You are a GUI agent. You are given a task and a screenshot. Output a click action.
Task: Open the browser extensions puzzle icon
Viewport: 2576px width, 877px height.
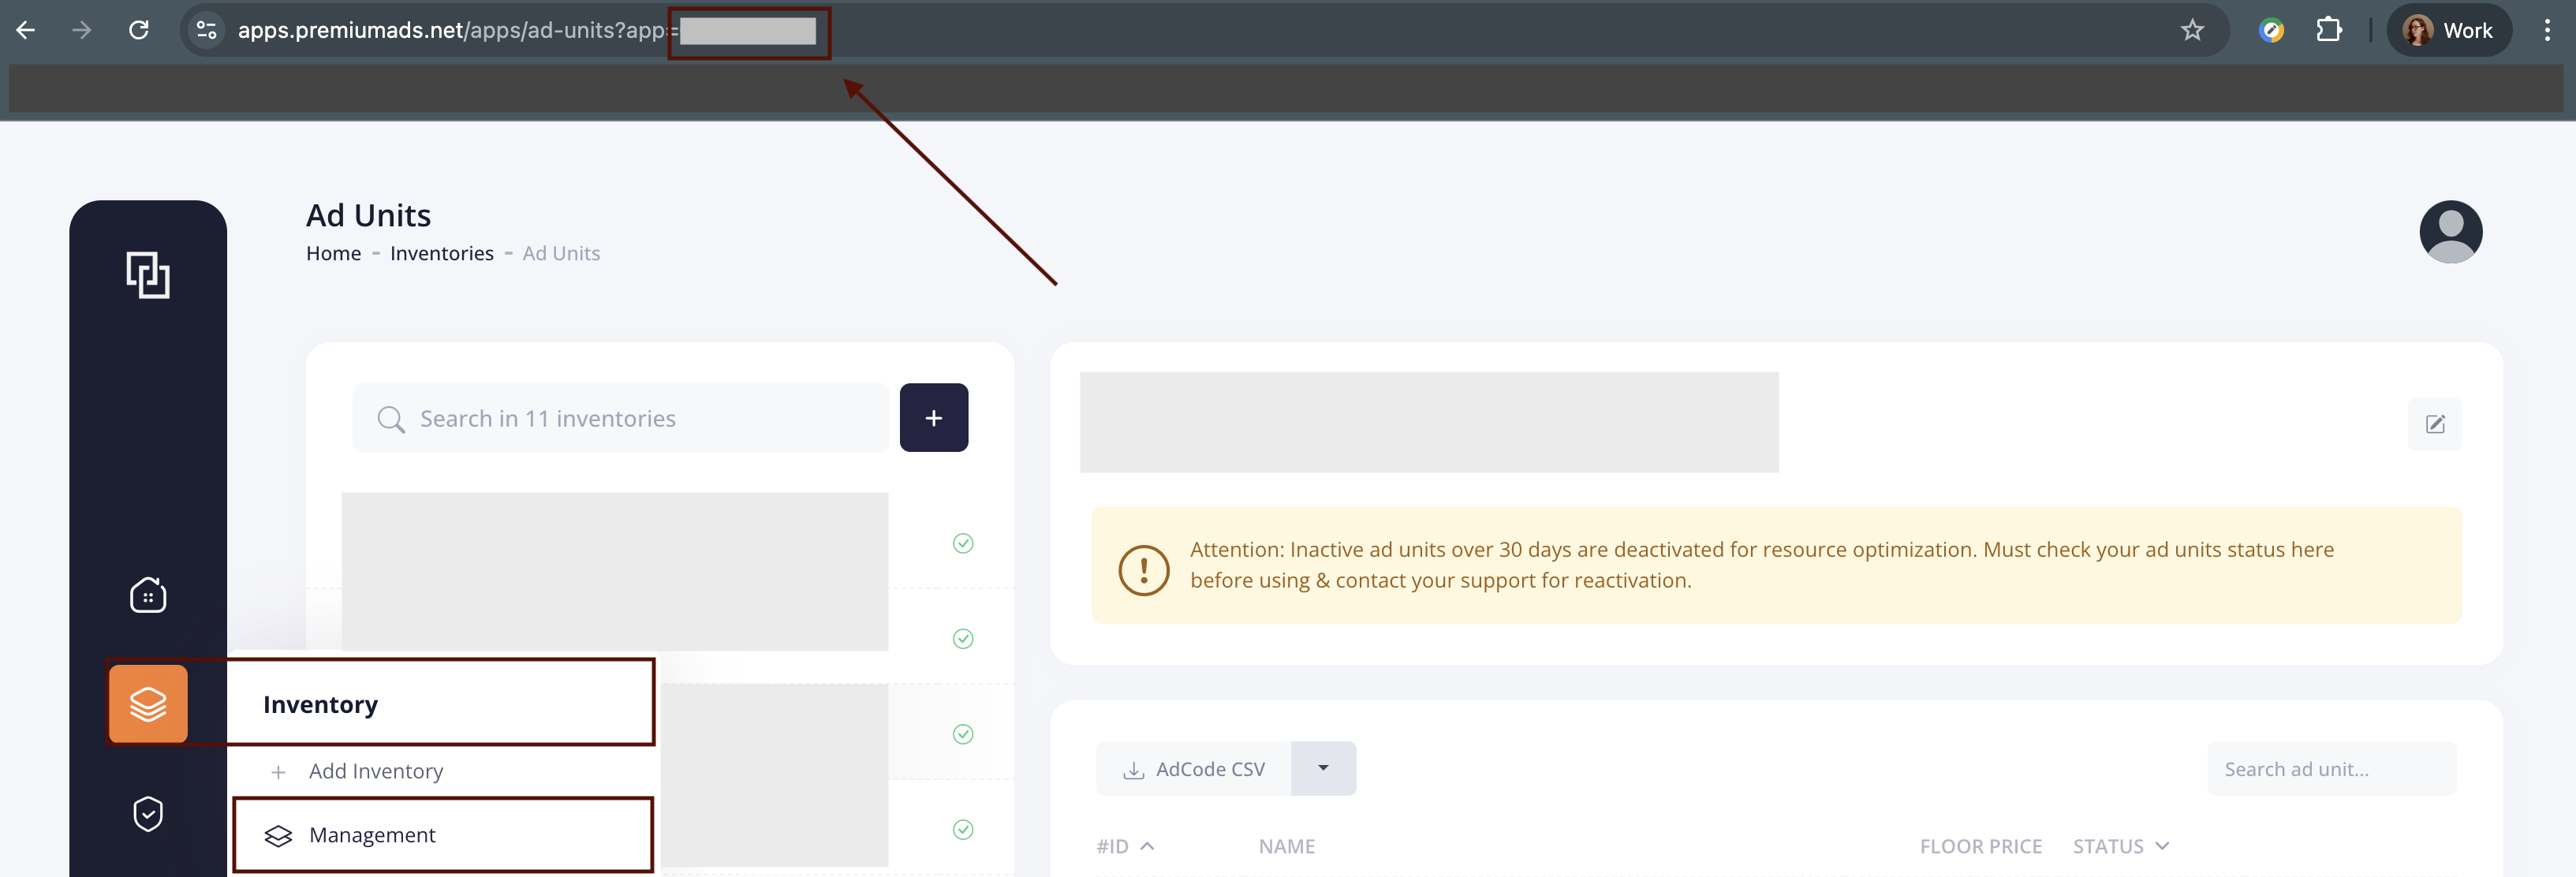coord(2329,30)
